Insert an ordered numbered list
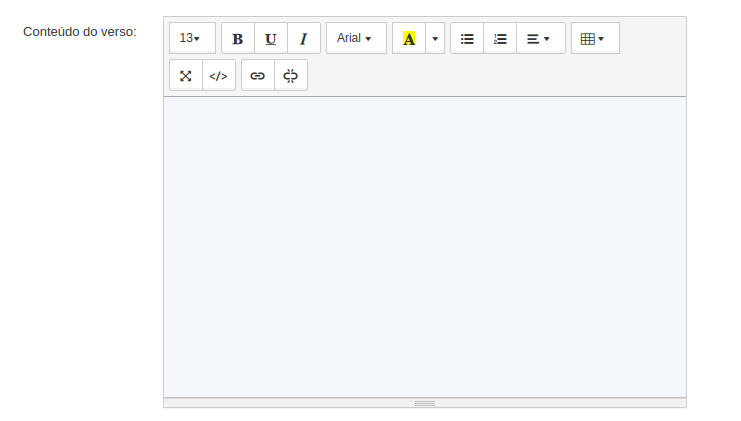Viewport: 741px width, 421px height. 500,38
